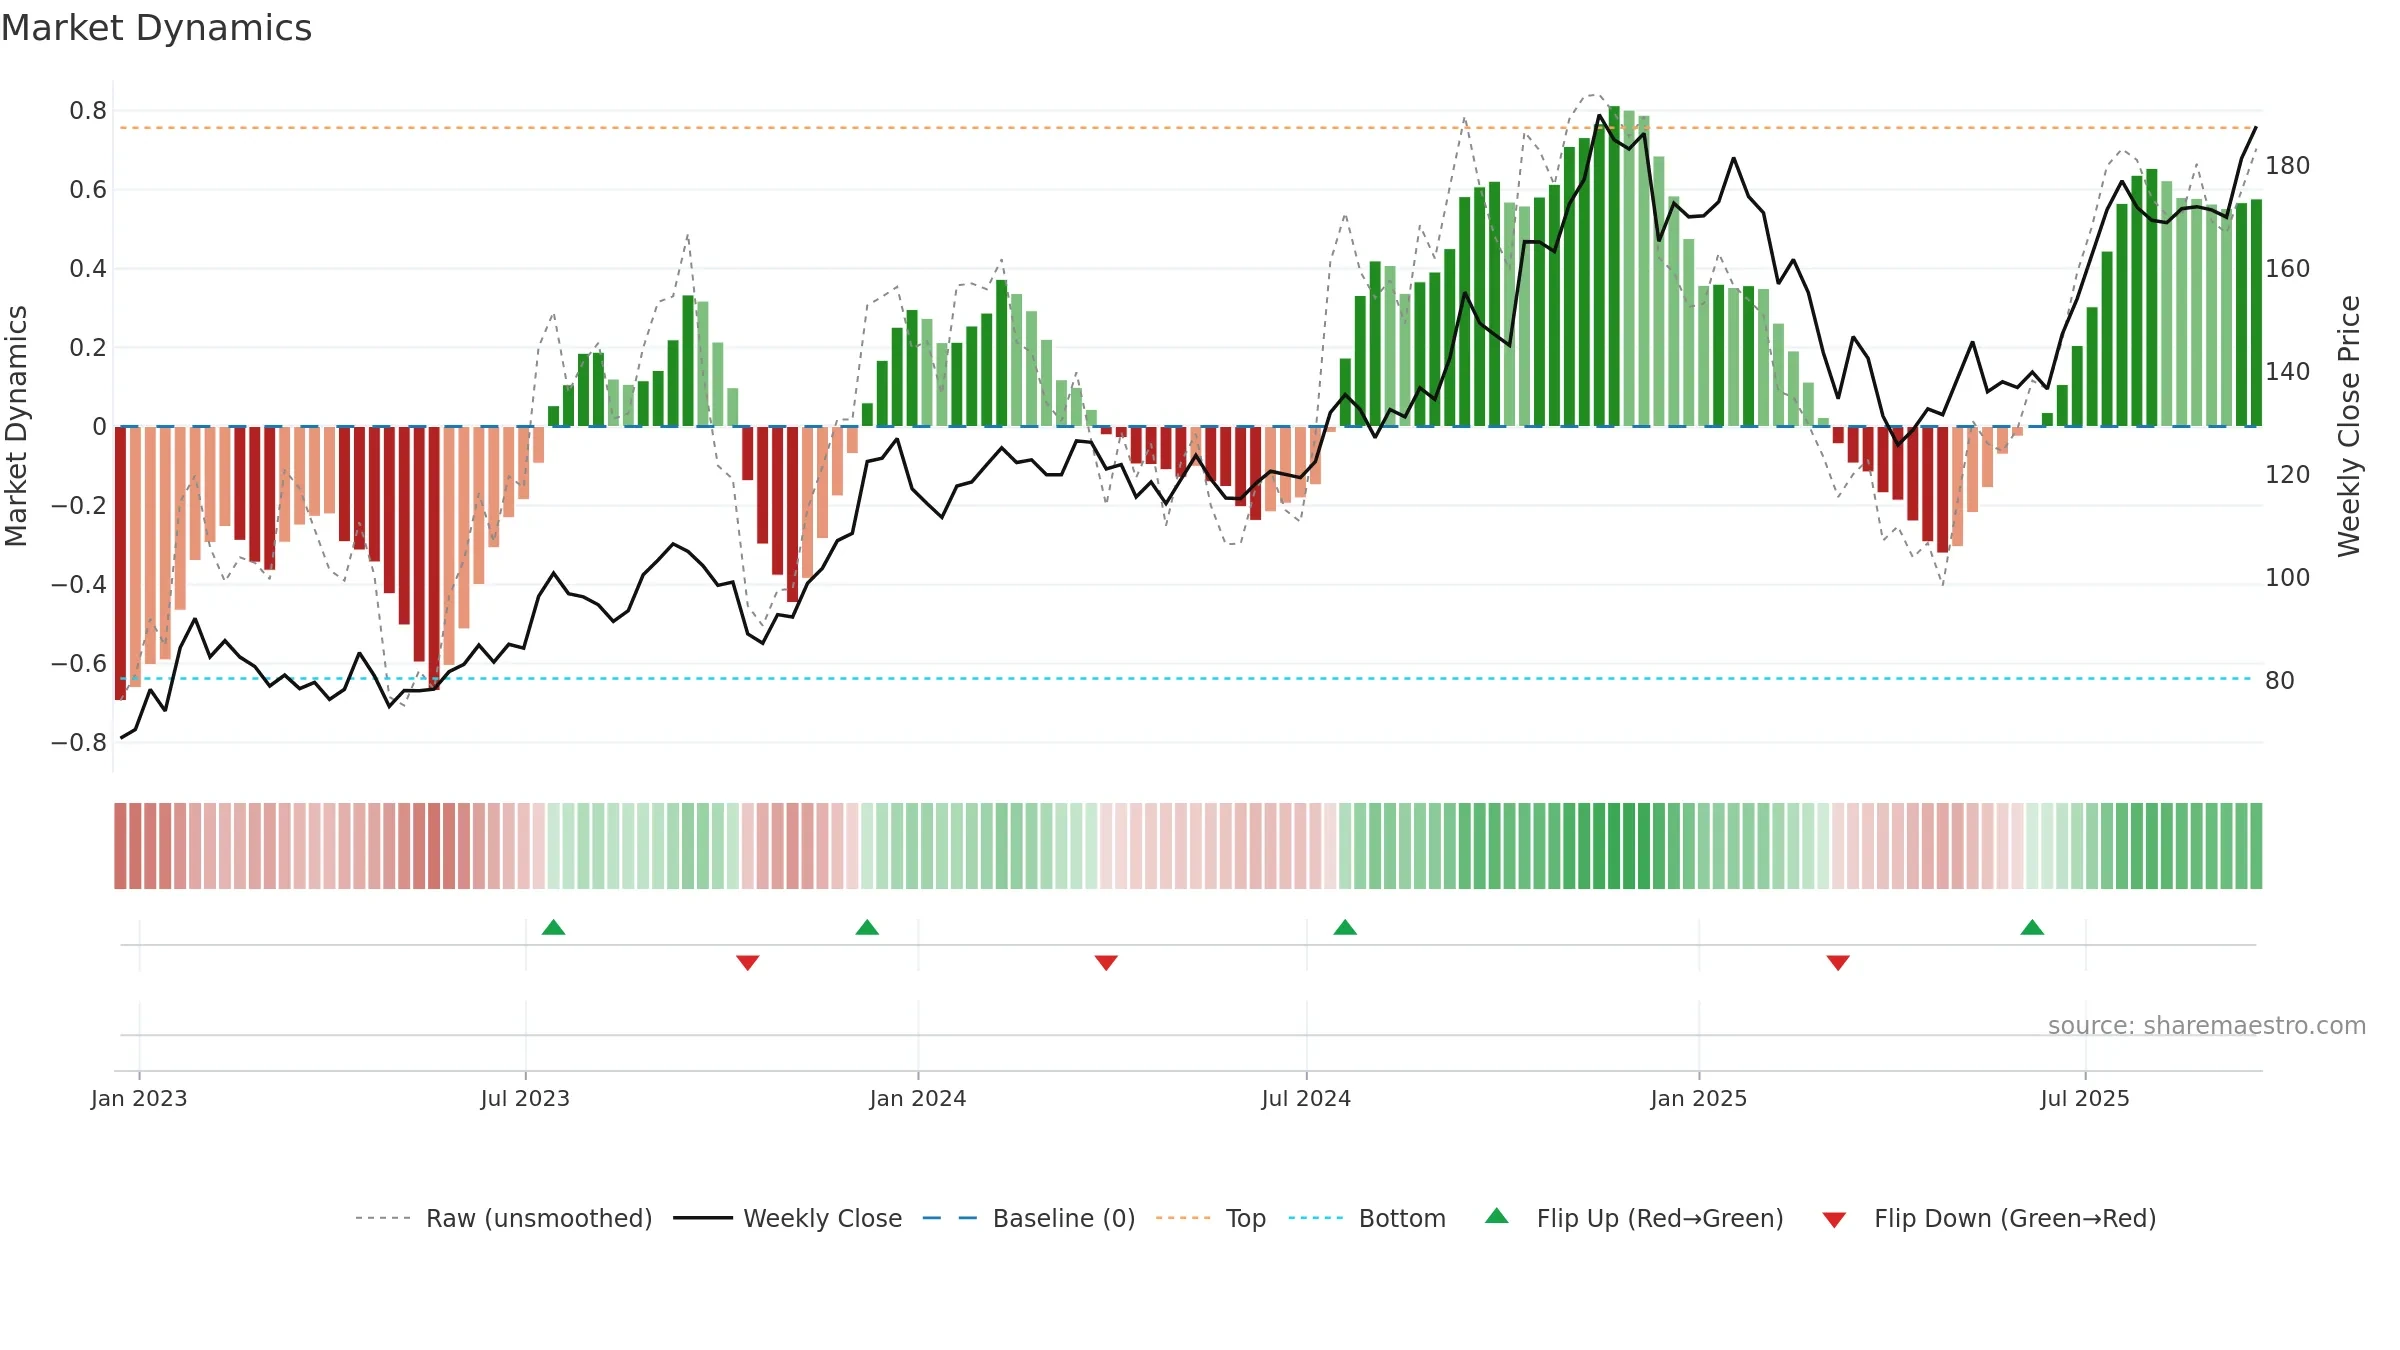Click the deepest red bar at chart start

(x=120, y=563)
